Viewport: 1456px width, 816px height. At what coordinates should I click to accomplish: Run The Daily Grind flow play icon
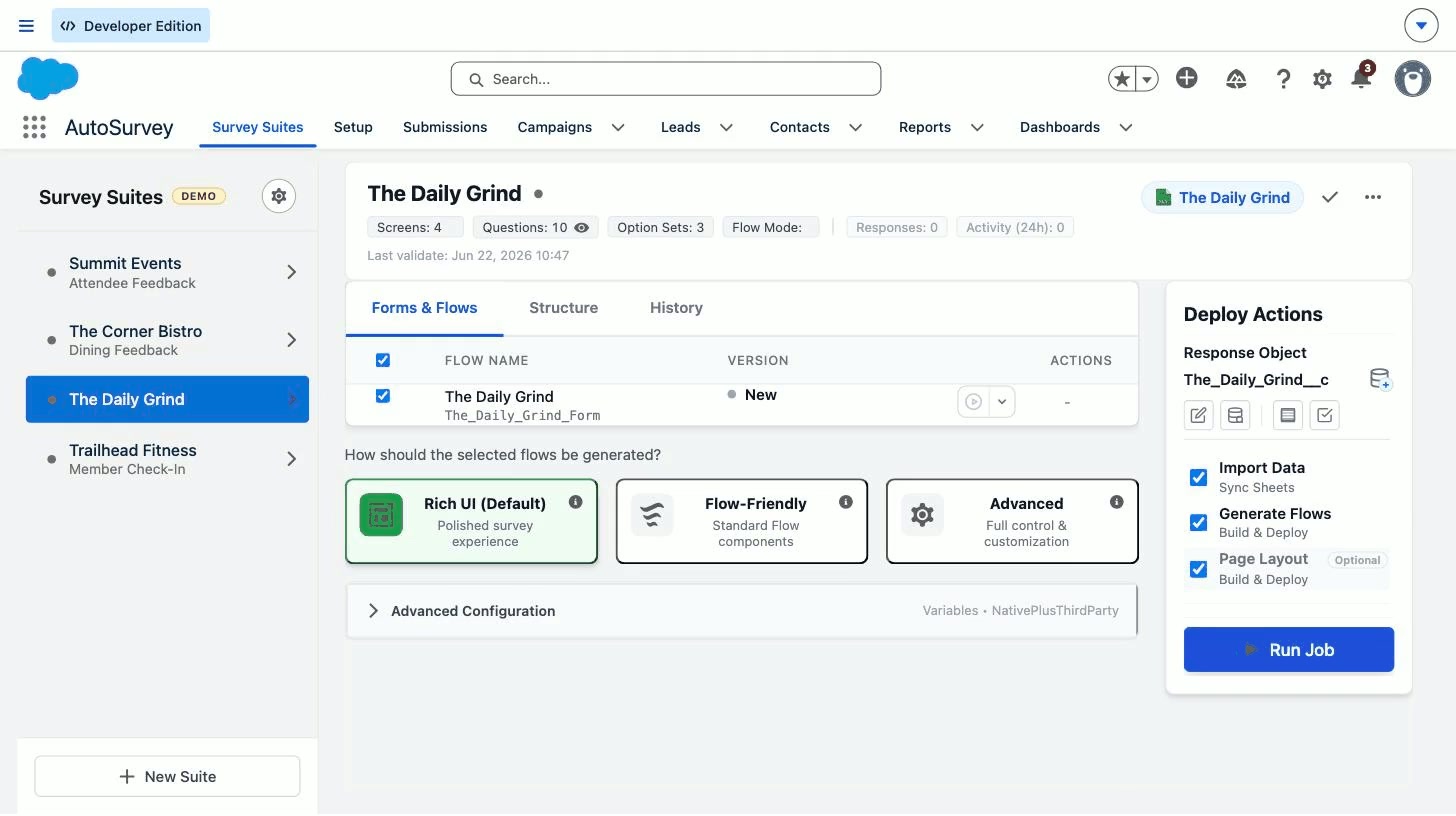pyautogui.click(x=972, y=402)
